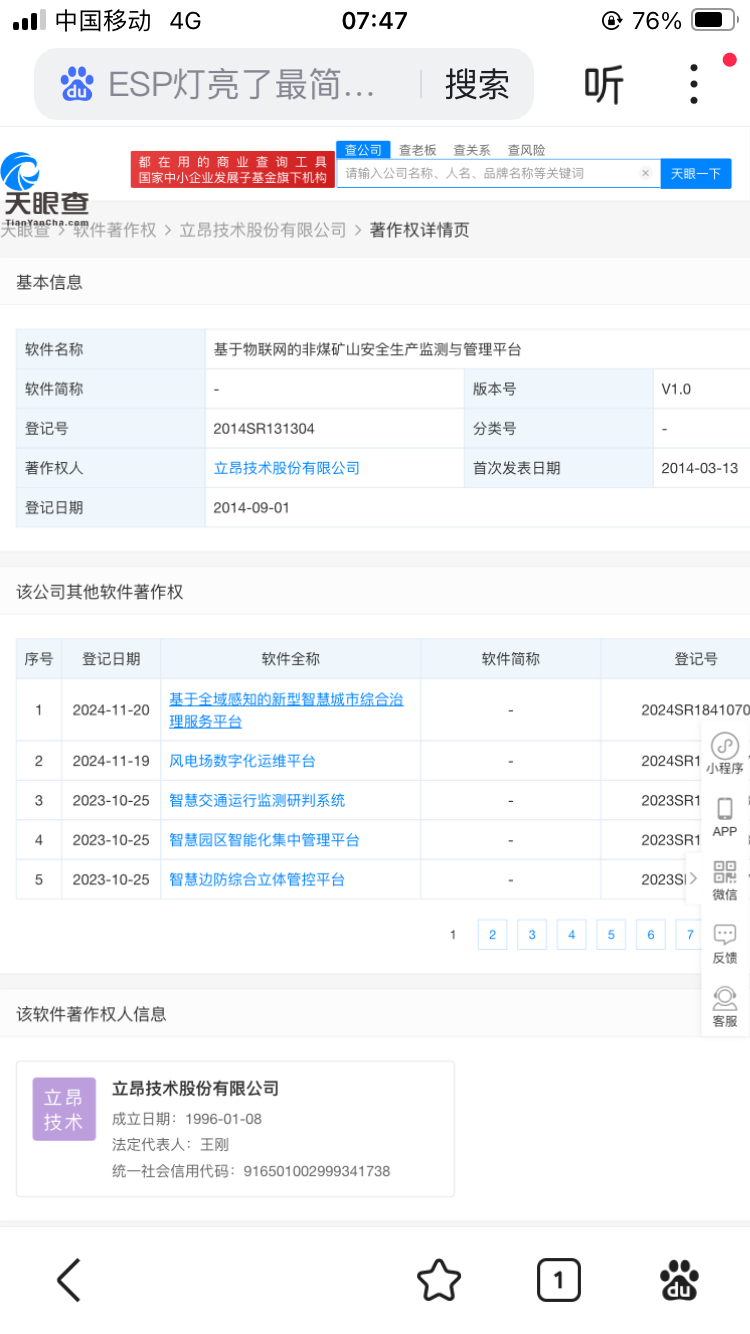Go to page 4 of the copyright list

coord(571,935)
